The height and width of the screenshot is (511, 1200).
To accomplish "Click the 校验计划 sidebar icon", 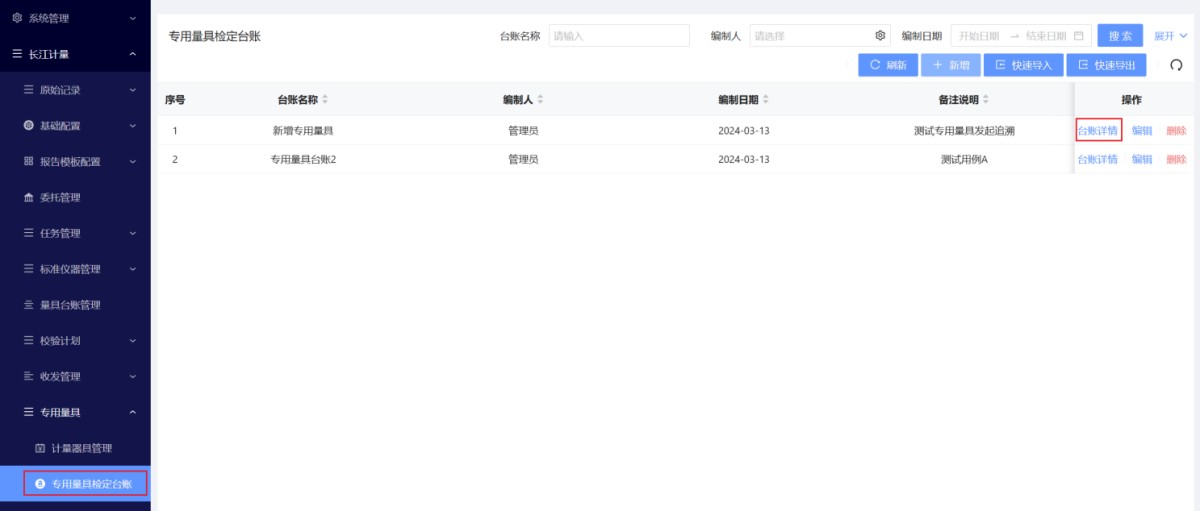I will (29, 341).
